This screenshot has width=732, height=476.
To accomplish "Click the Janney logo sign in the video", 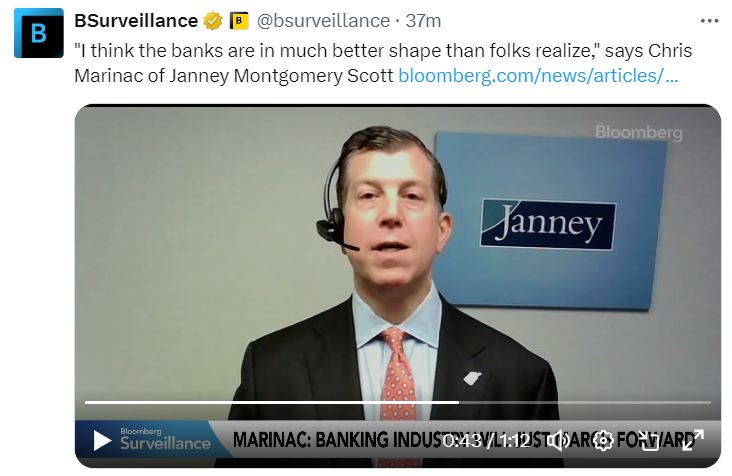I will tap(548, 224).
